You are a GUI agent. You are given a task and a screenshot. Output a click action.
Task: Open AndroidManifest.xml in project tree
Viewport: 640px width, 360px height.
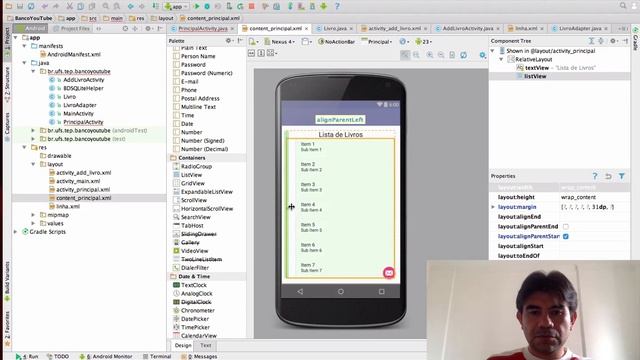73,54
